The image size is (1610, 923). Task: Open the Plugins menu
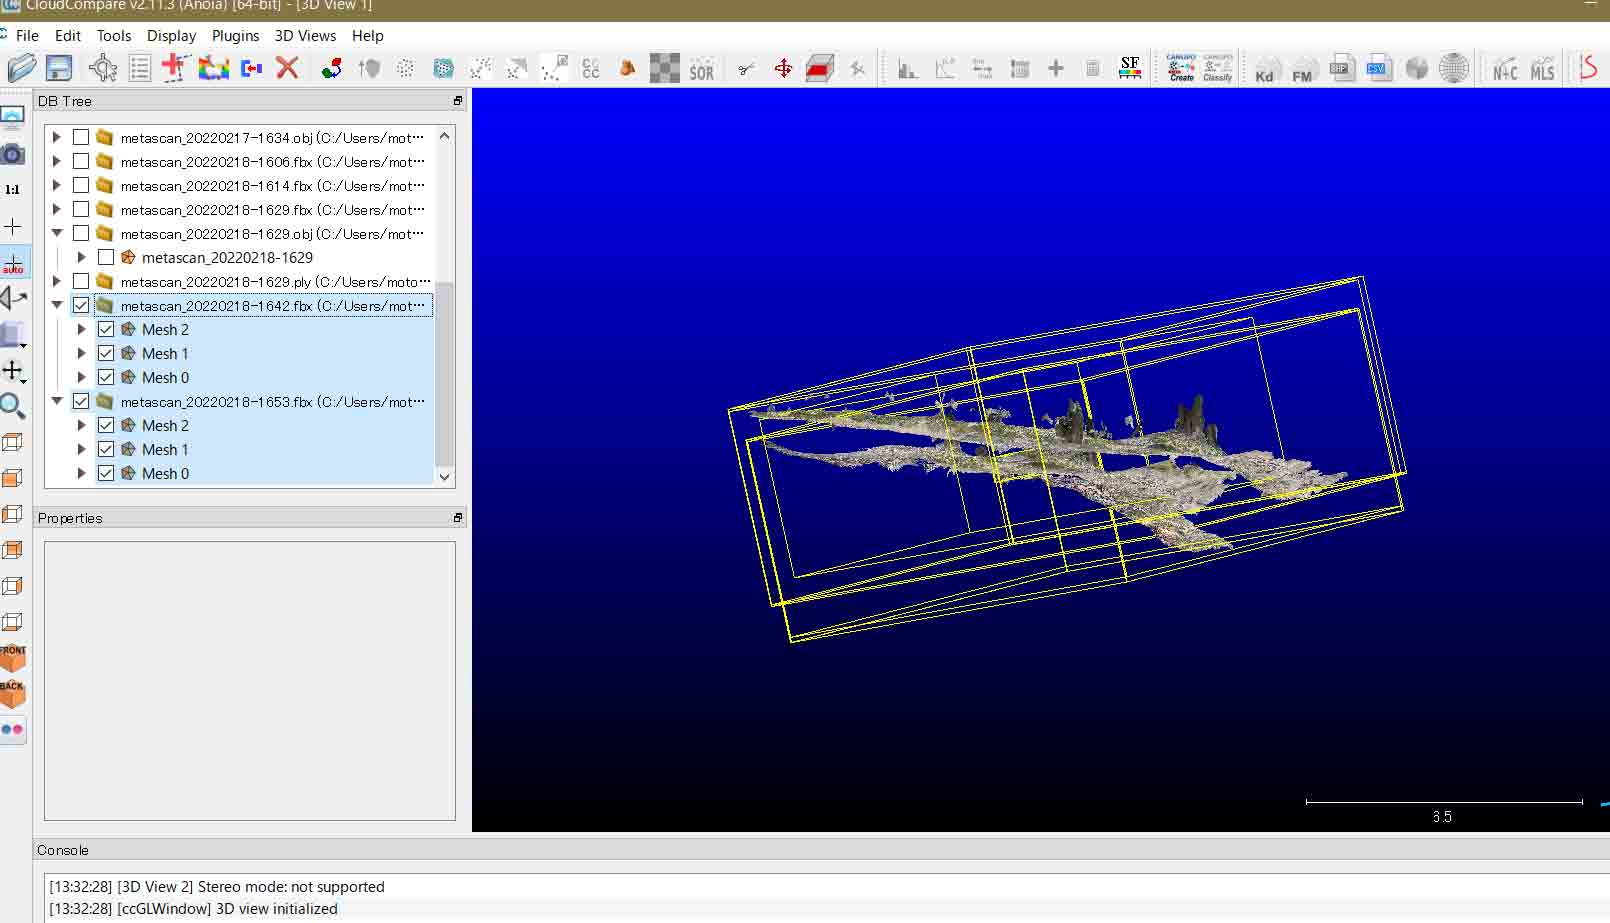[235, 36]
